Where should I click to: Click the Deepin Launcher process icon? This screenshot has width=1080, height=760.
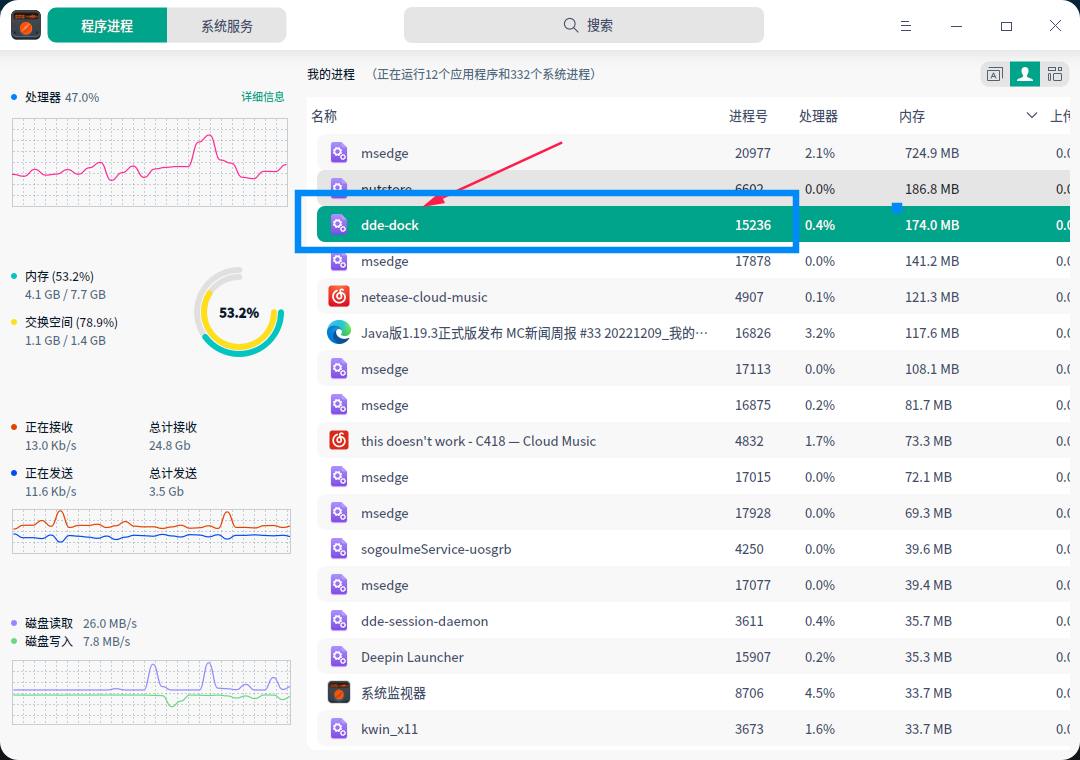339,657
